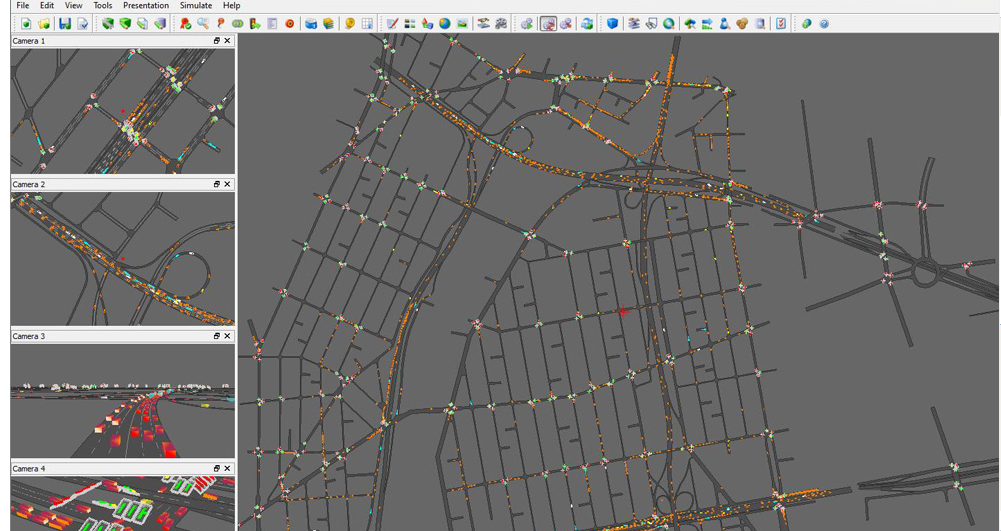Image resolution: width=1001 pixels, height=531 pixels.
Task: Click the blue open box icon
Action: [x=311, y=24]
